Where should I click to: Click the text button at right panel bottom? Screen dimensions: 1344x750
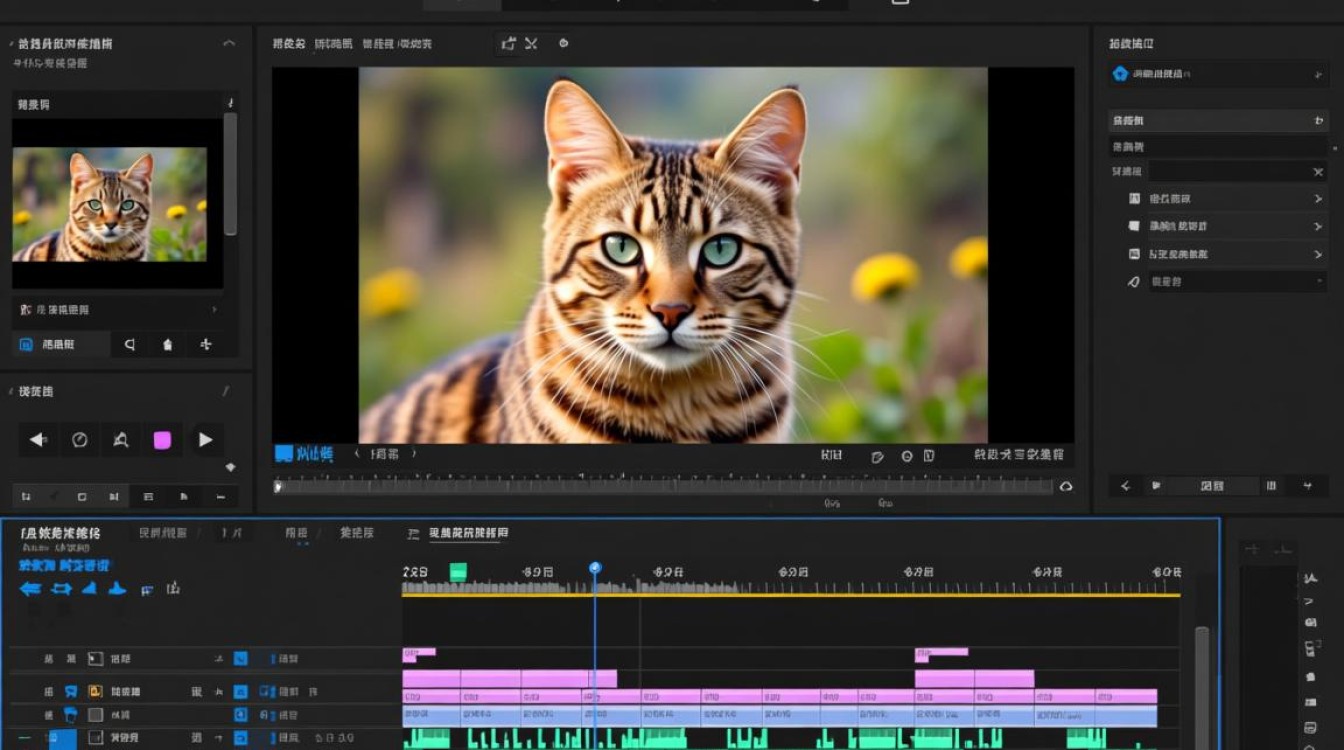[1212, 486]
